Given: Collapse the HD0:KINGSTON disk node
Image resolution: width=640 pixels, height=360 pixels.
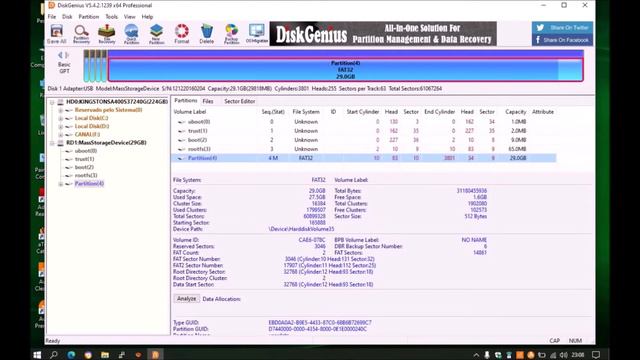Looking at the screenshot, I should click(52, 102).
